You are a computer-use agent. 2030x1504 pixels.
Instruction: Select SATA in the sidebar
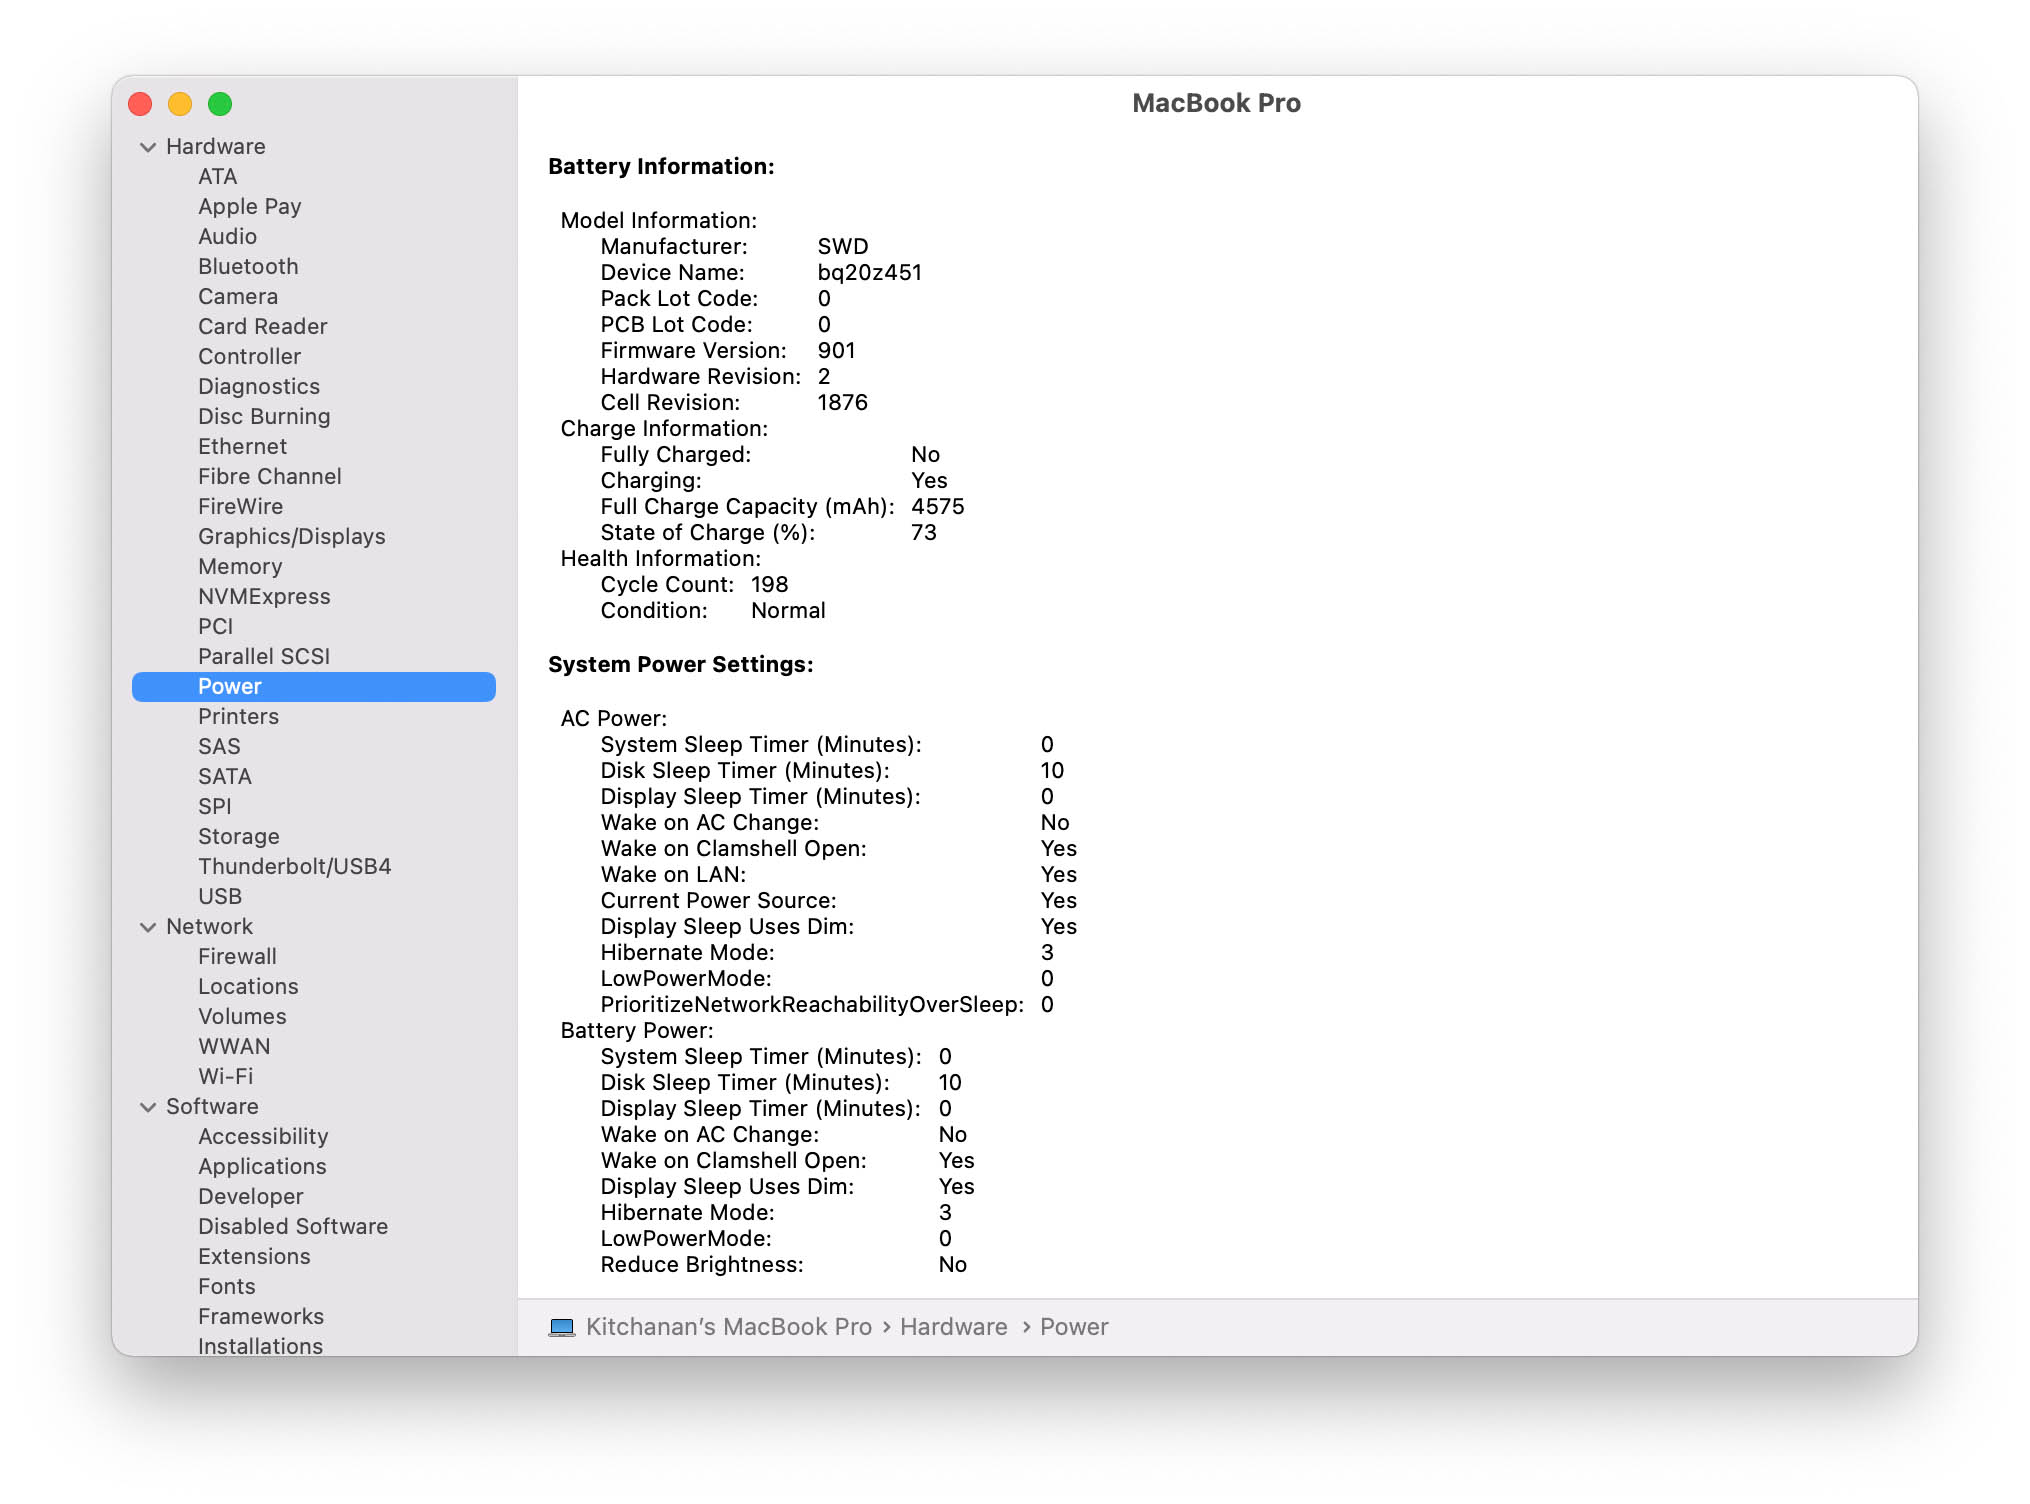225,777
